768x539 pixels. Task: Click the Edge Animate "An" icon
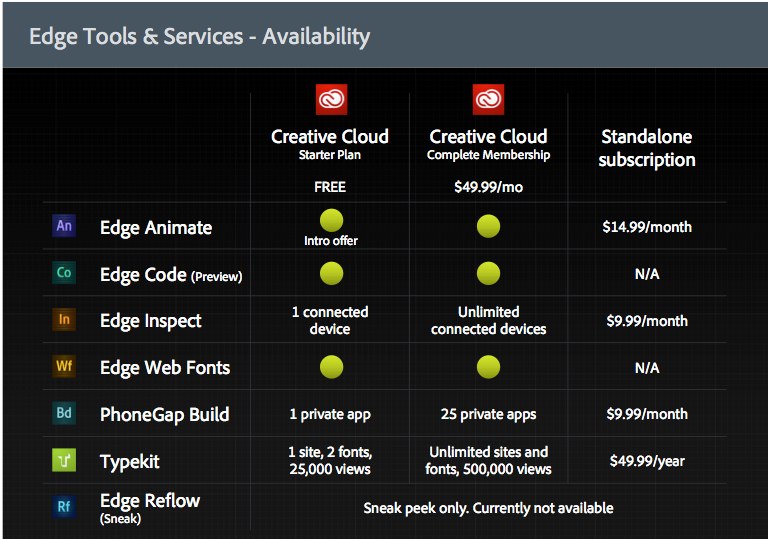(x=64, y=226)
